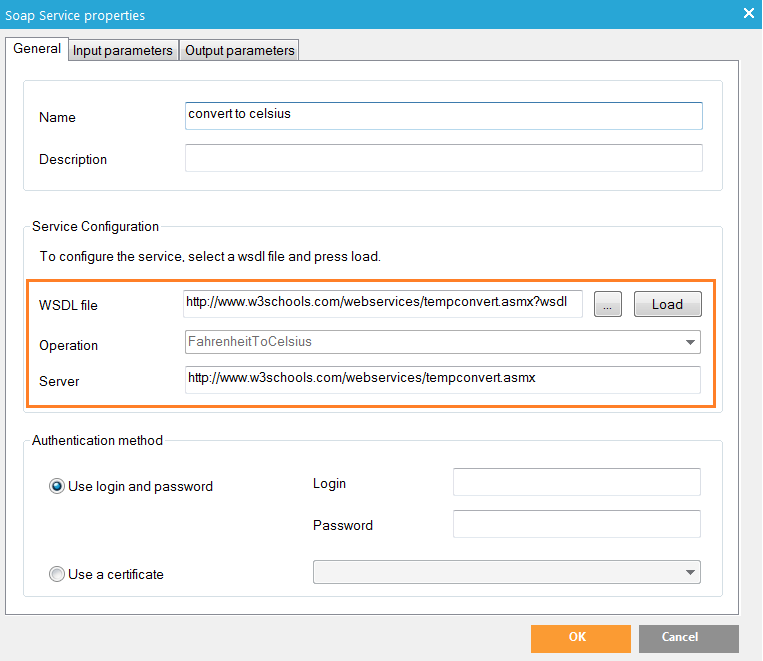Click the Cancel button
763x661 pixels.
pyautogui.click(x=688, y=638)
